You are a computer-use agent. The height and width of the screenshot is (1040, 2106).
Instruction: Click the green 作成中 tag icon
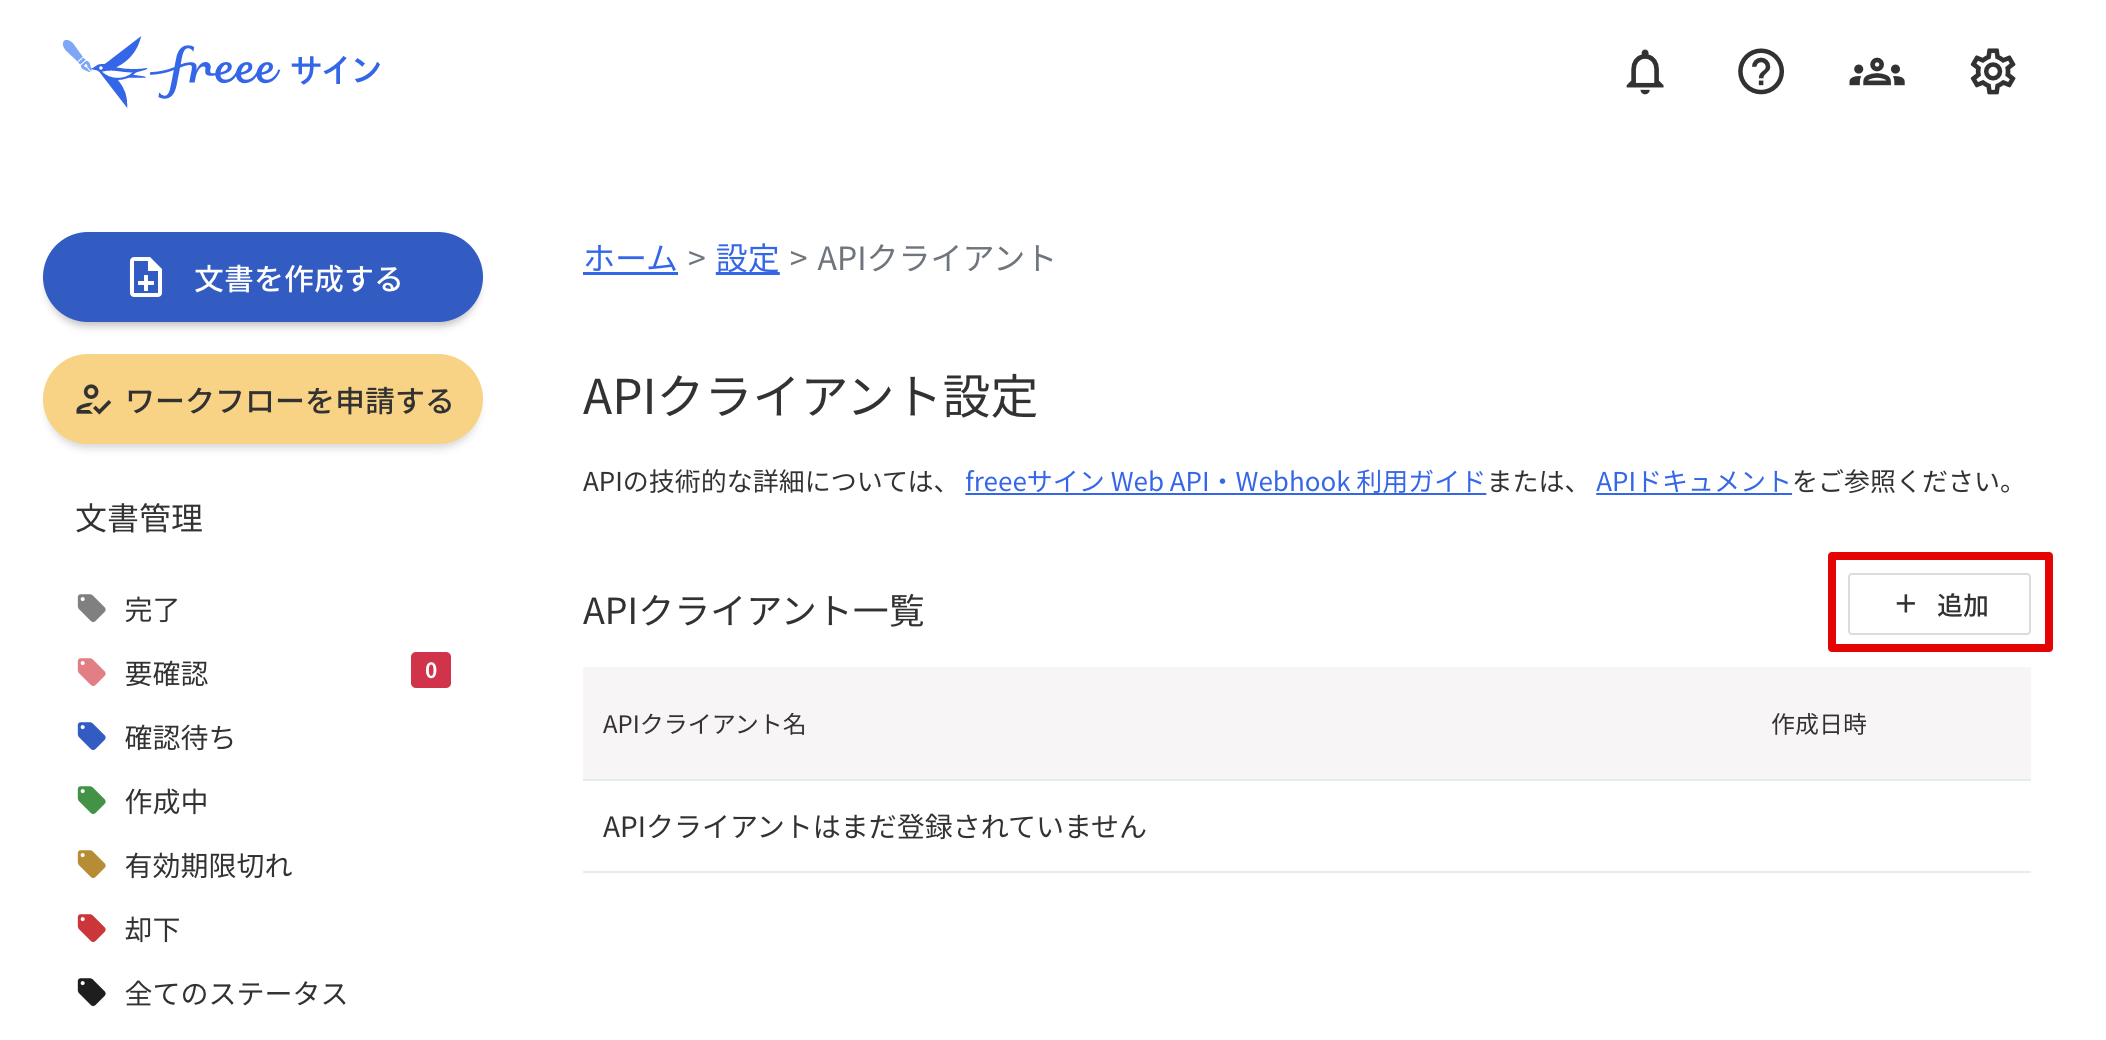pos(92,800)
